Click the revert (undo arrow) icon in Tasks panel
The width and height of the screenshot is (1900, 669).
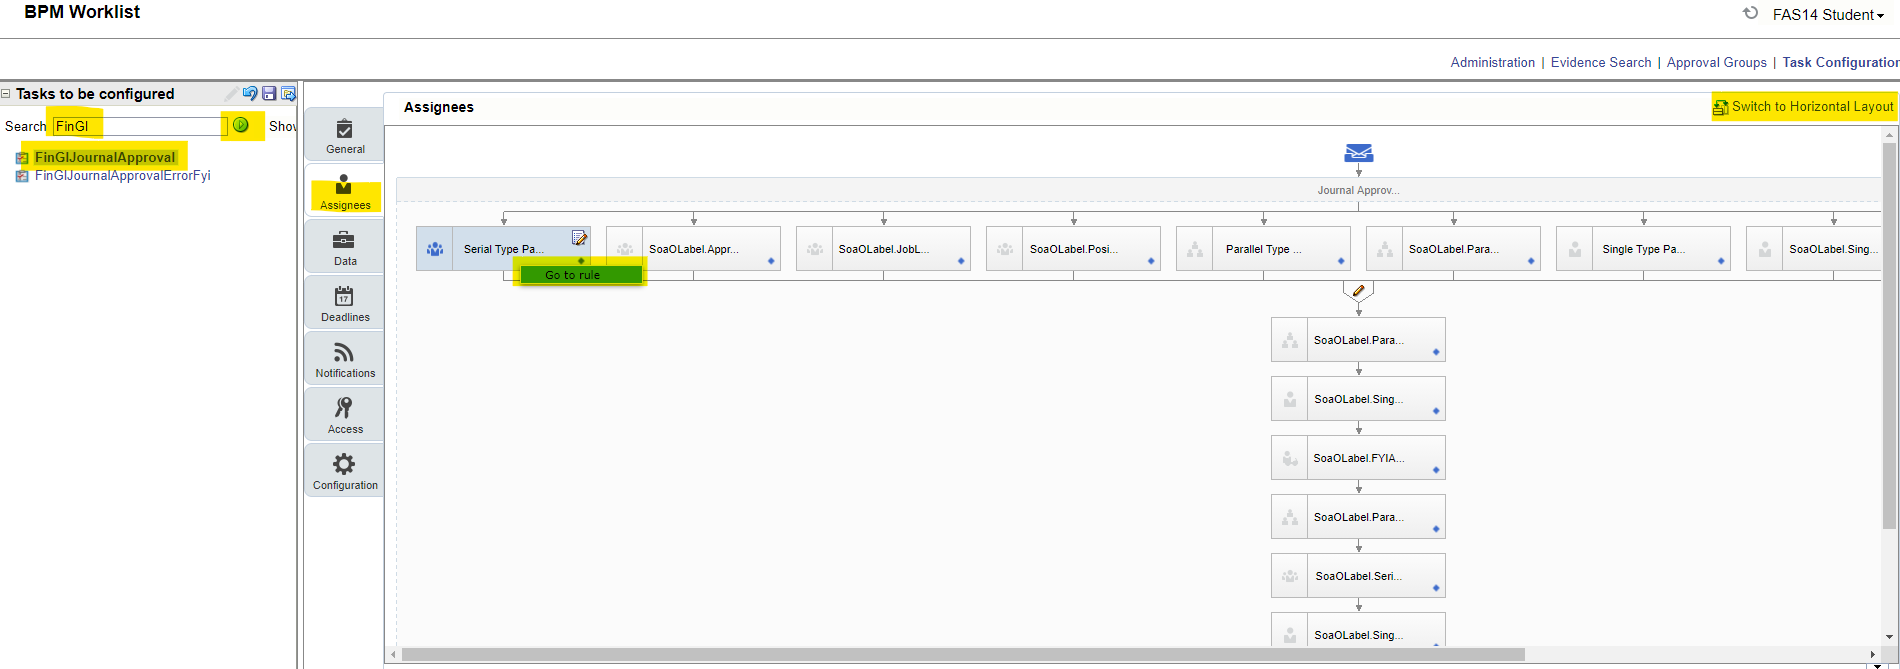tap(250, 93)
